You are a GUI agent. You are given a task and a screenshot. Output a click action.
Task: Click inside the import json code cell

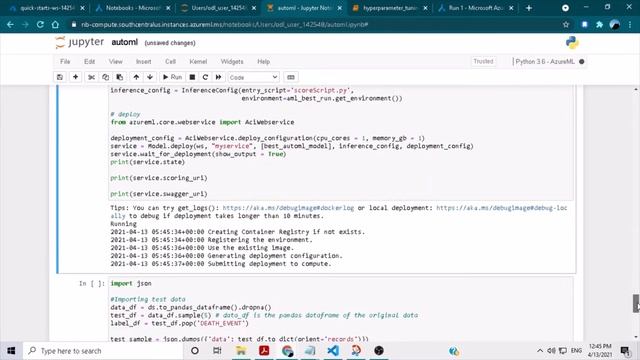(341, 310)
